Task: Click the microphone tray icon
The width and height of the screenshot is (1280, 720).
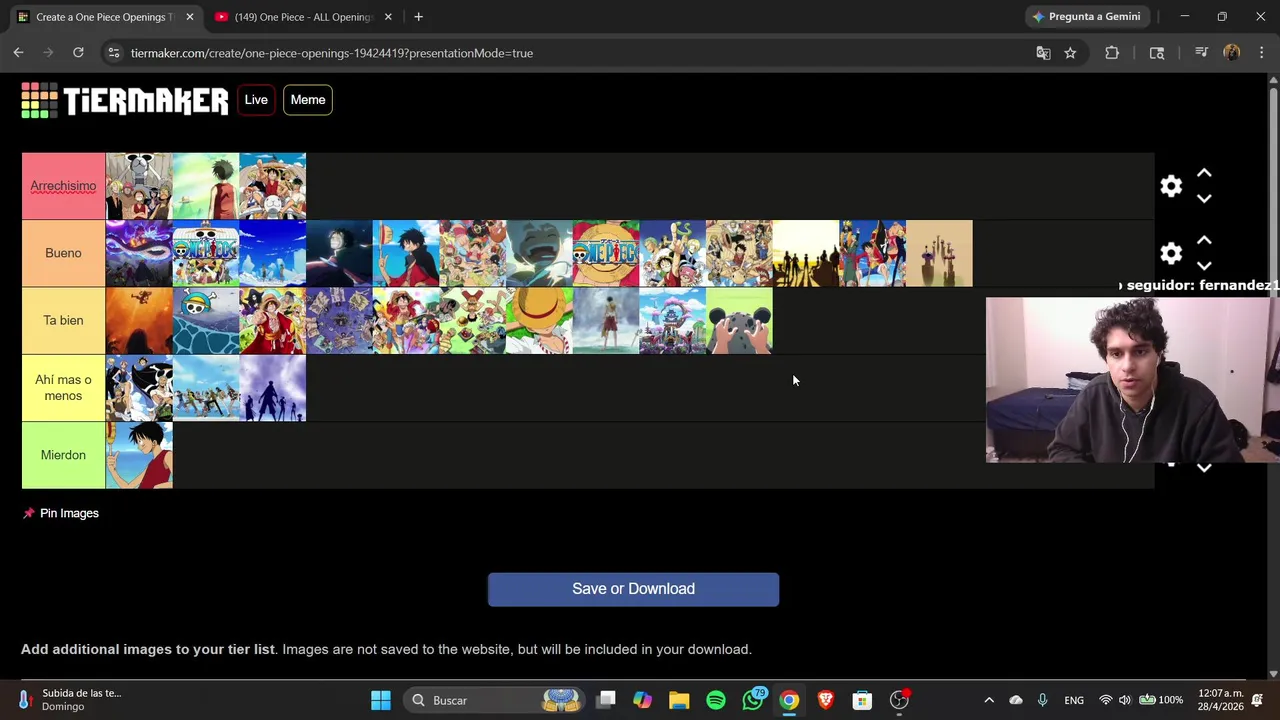Action: coord(1042,700)
